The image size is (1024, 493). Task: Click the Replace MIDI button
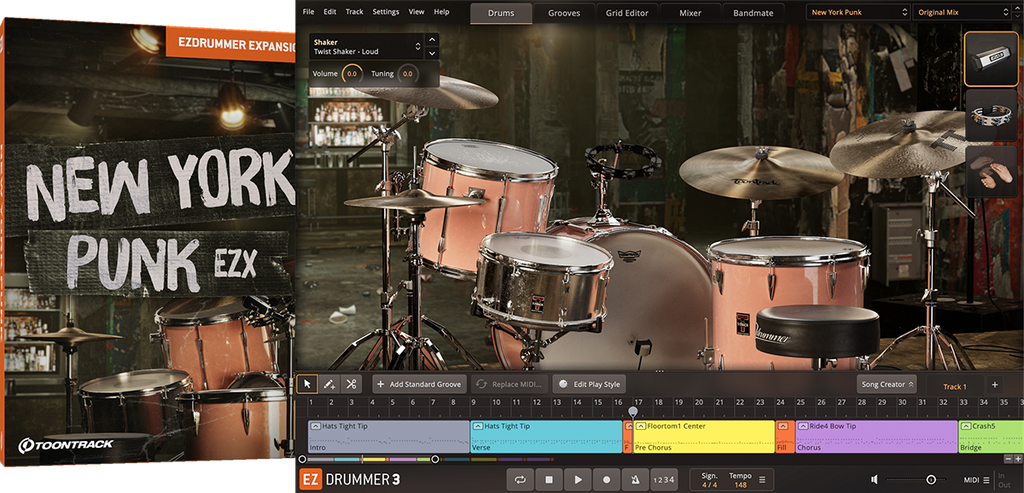(509, 384)
